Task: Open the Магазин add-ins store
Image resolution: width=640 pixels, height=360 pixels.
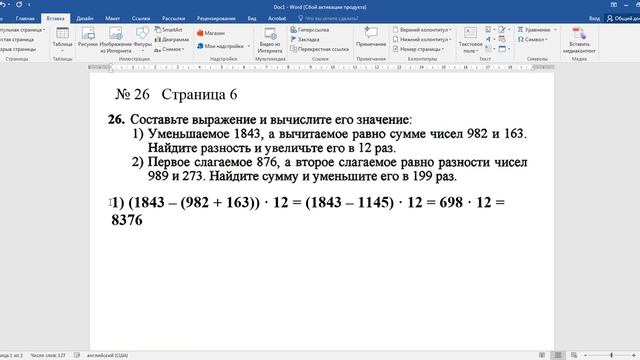Action: (211, 33)
